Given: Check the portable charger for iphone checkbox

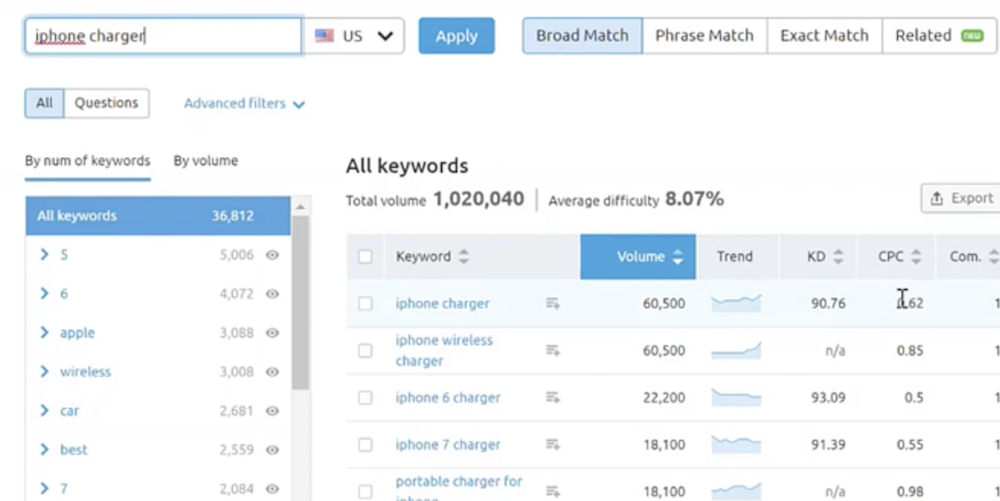Looking at the screenshot, I should (x=365, y=491).
